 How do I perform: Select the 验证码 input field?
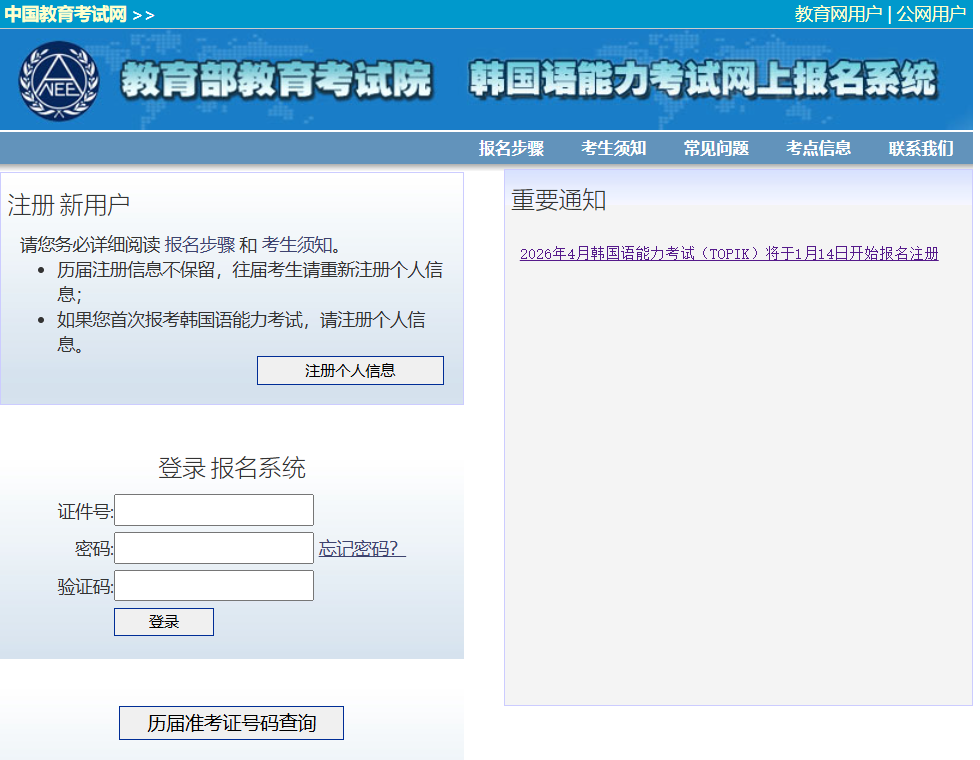pos(214,586)
